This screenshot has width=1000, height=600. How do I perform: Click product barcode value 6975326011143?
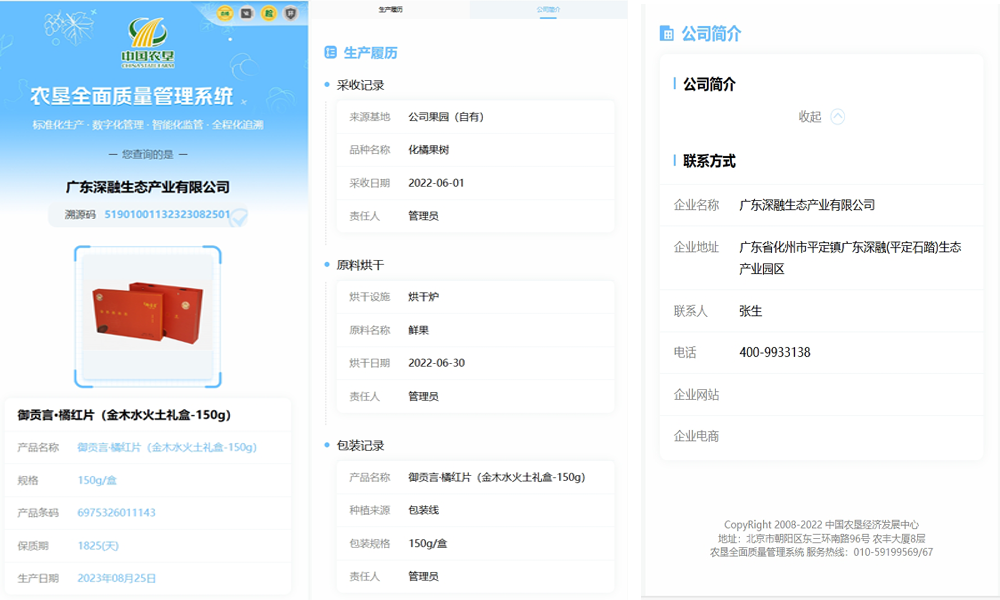click(x=116, y=513)
